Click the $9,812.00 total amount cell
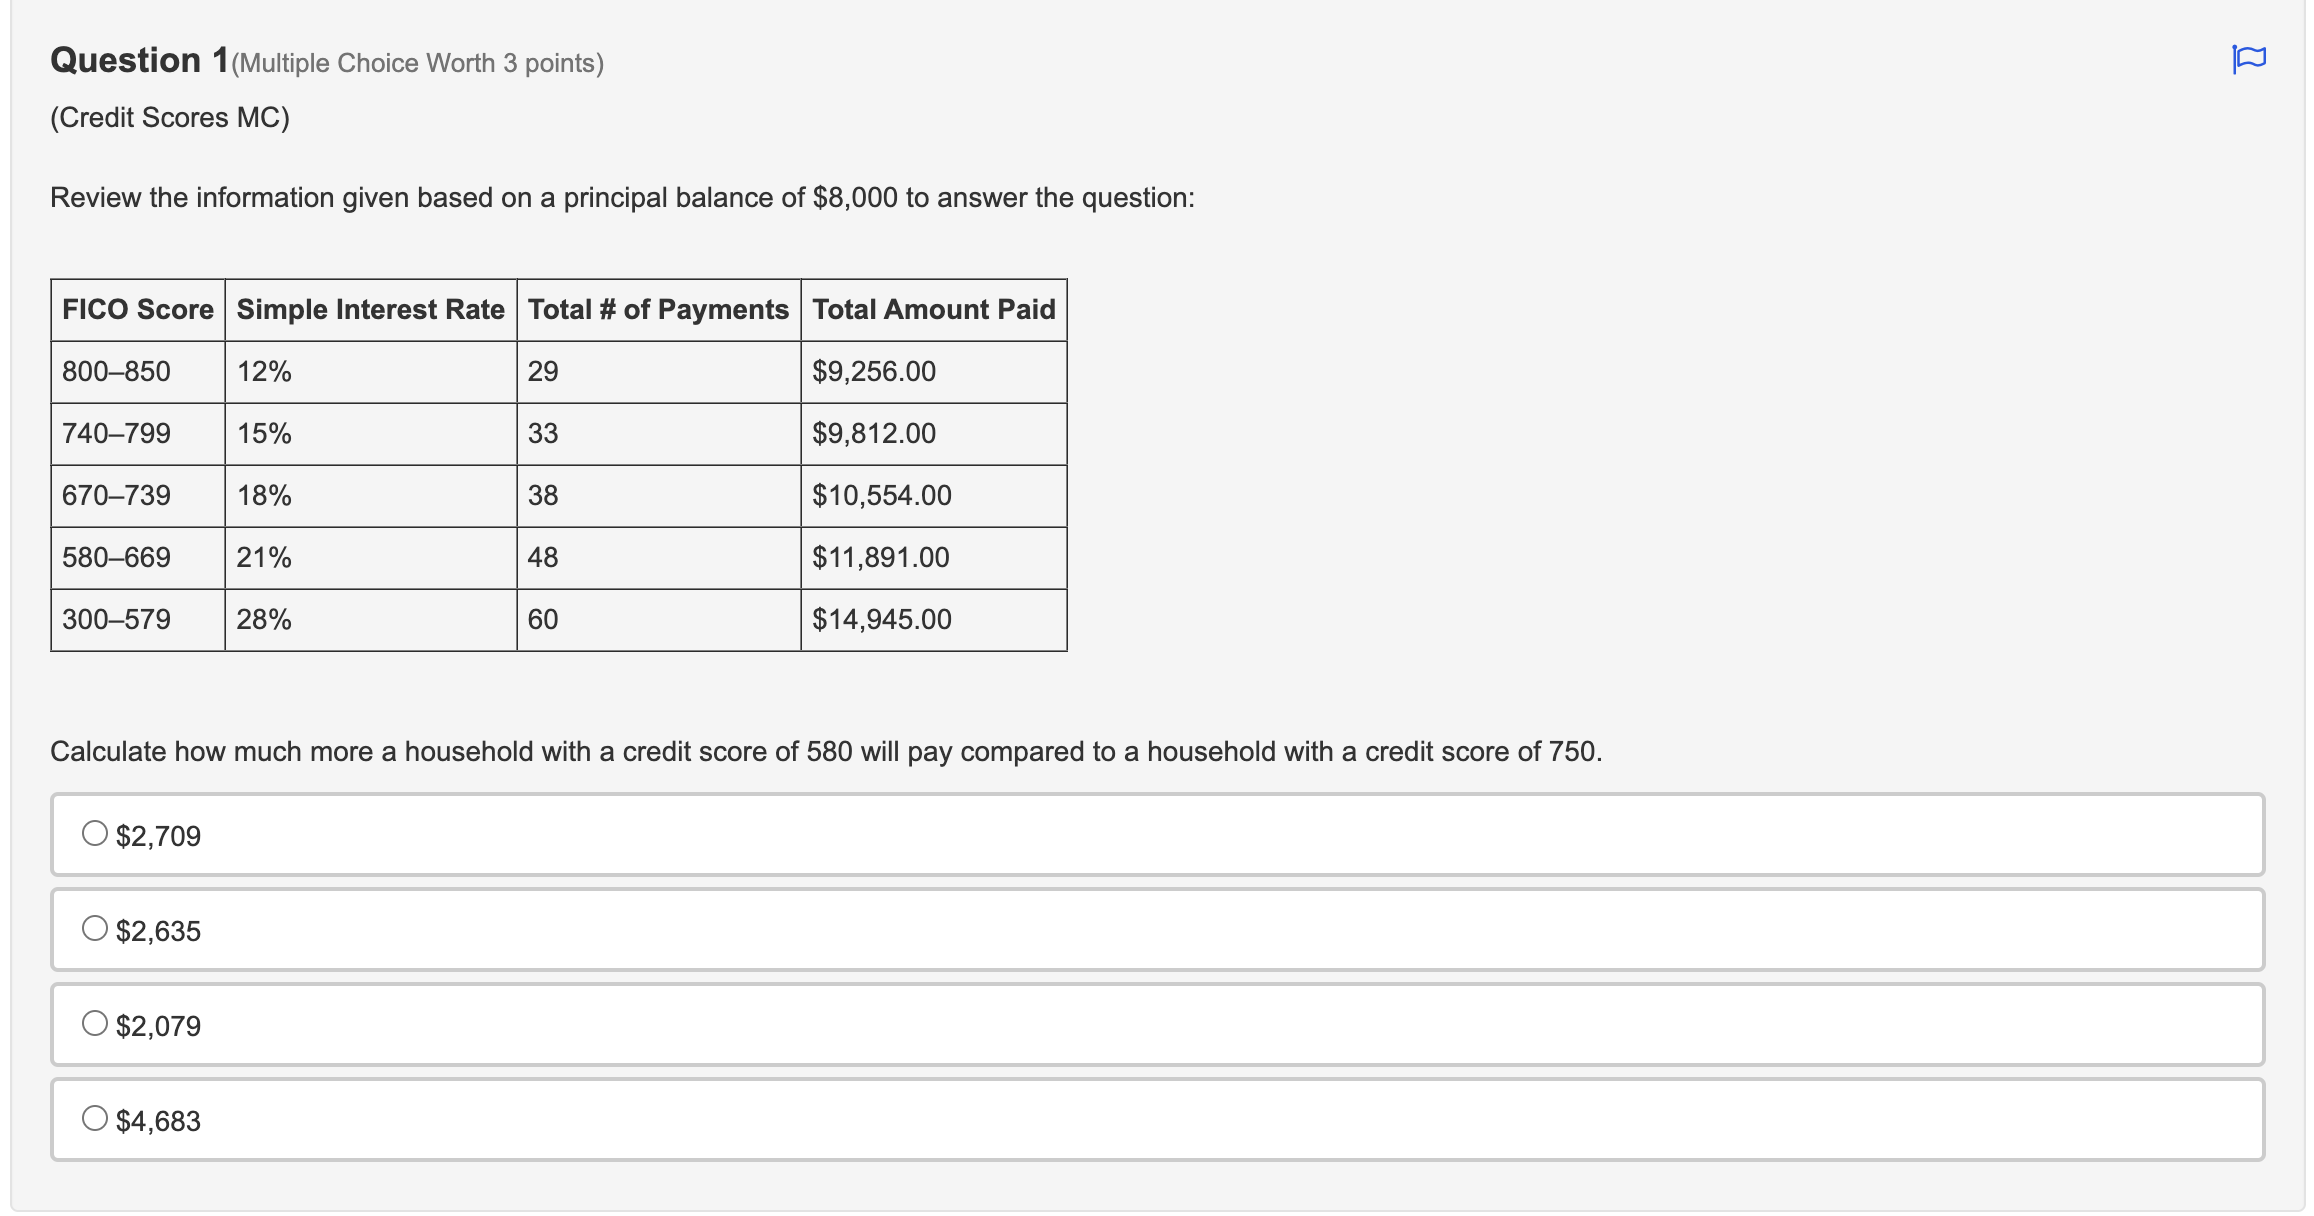Screen dimensions: 2314x1216 [x=934, y=434]
